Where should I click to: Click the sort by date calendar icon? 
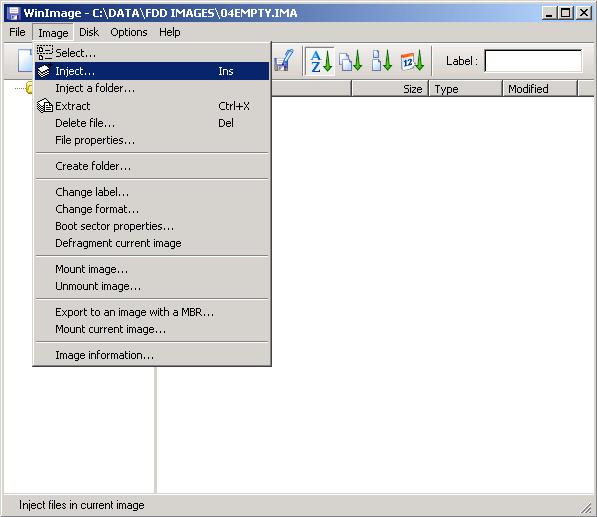pos(412,61)
